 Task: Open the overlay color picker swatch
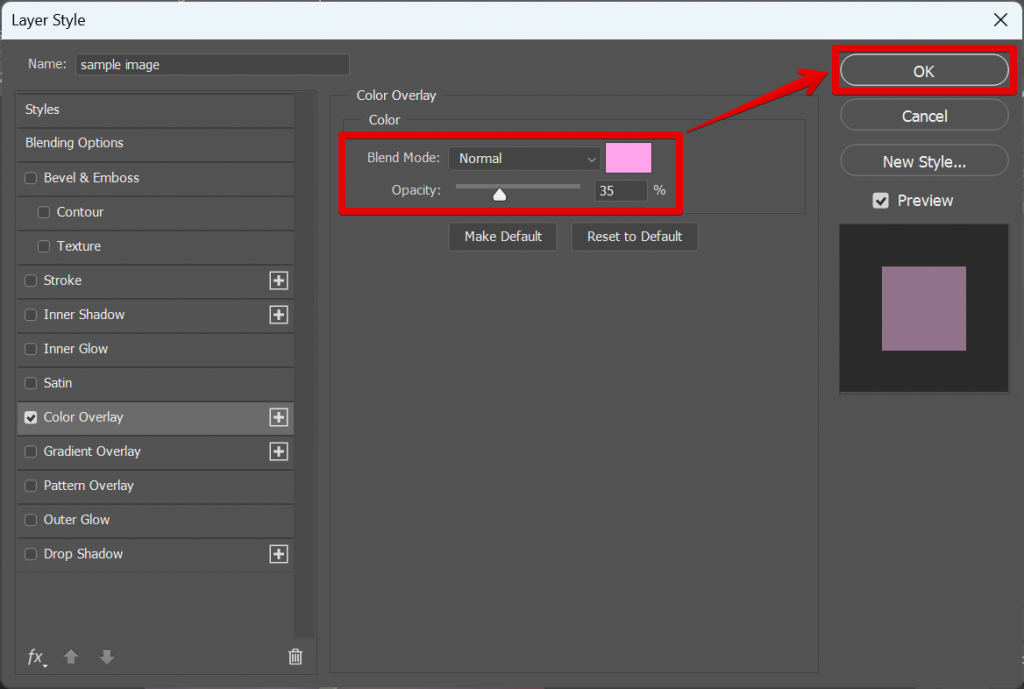coord(630,158)
